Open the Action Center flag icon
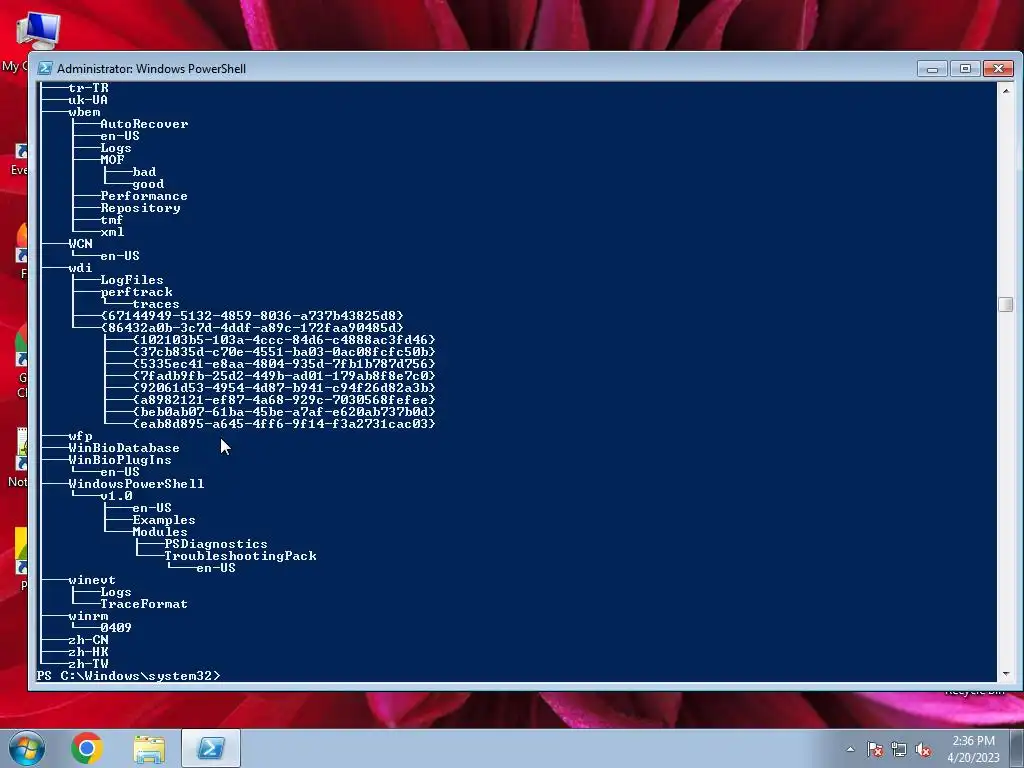This screenshot has width=1024, height=768. point(874,749)
